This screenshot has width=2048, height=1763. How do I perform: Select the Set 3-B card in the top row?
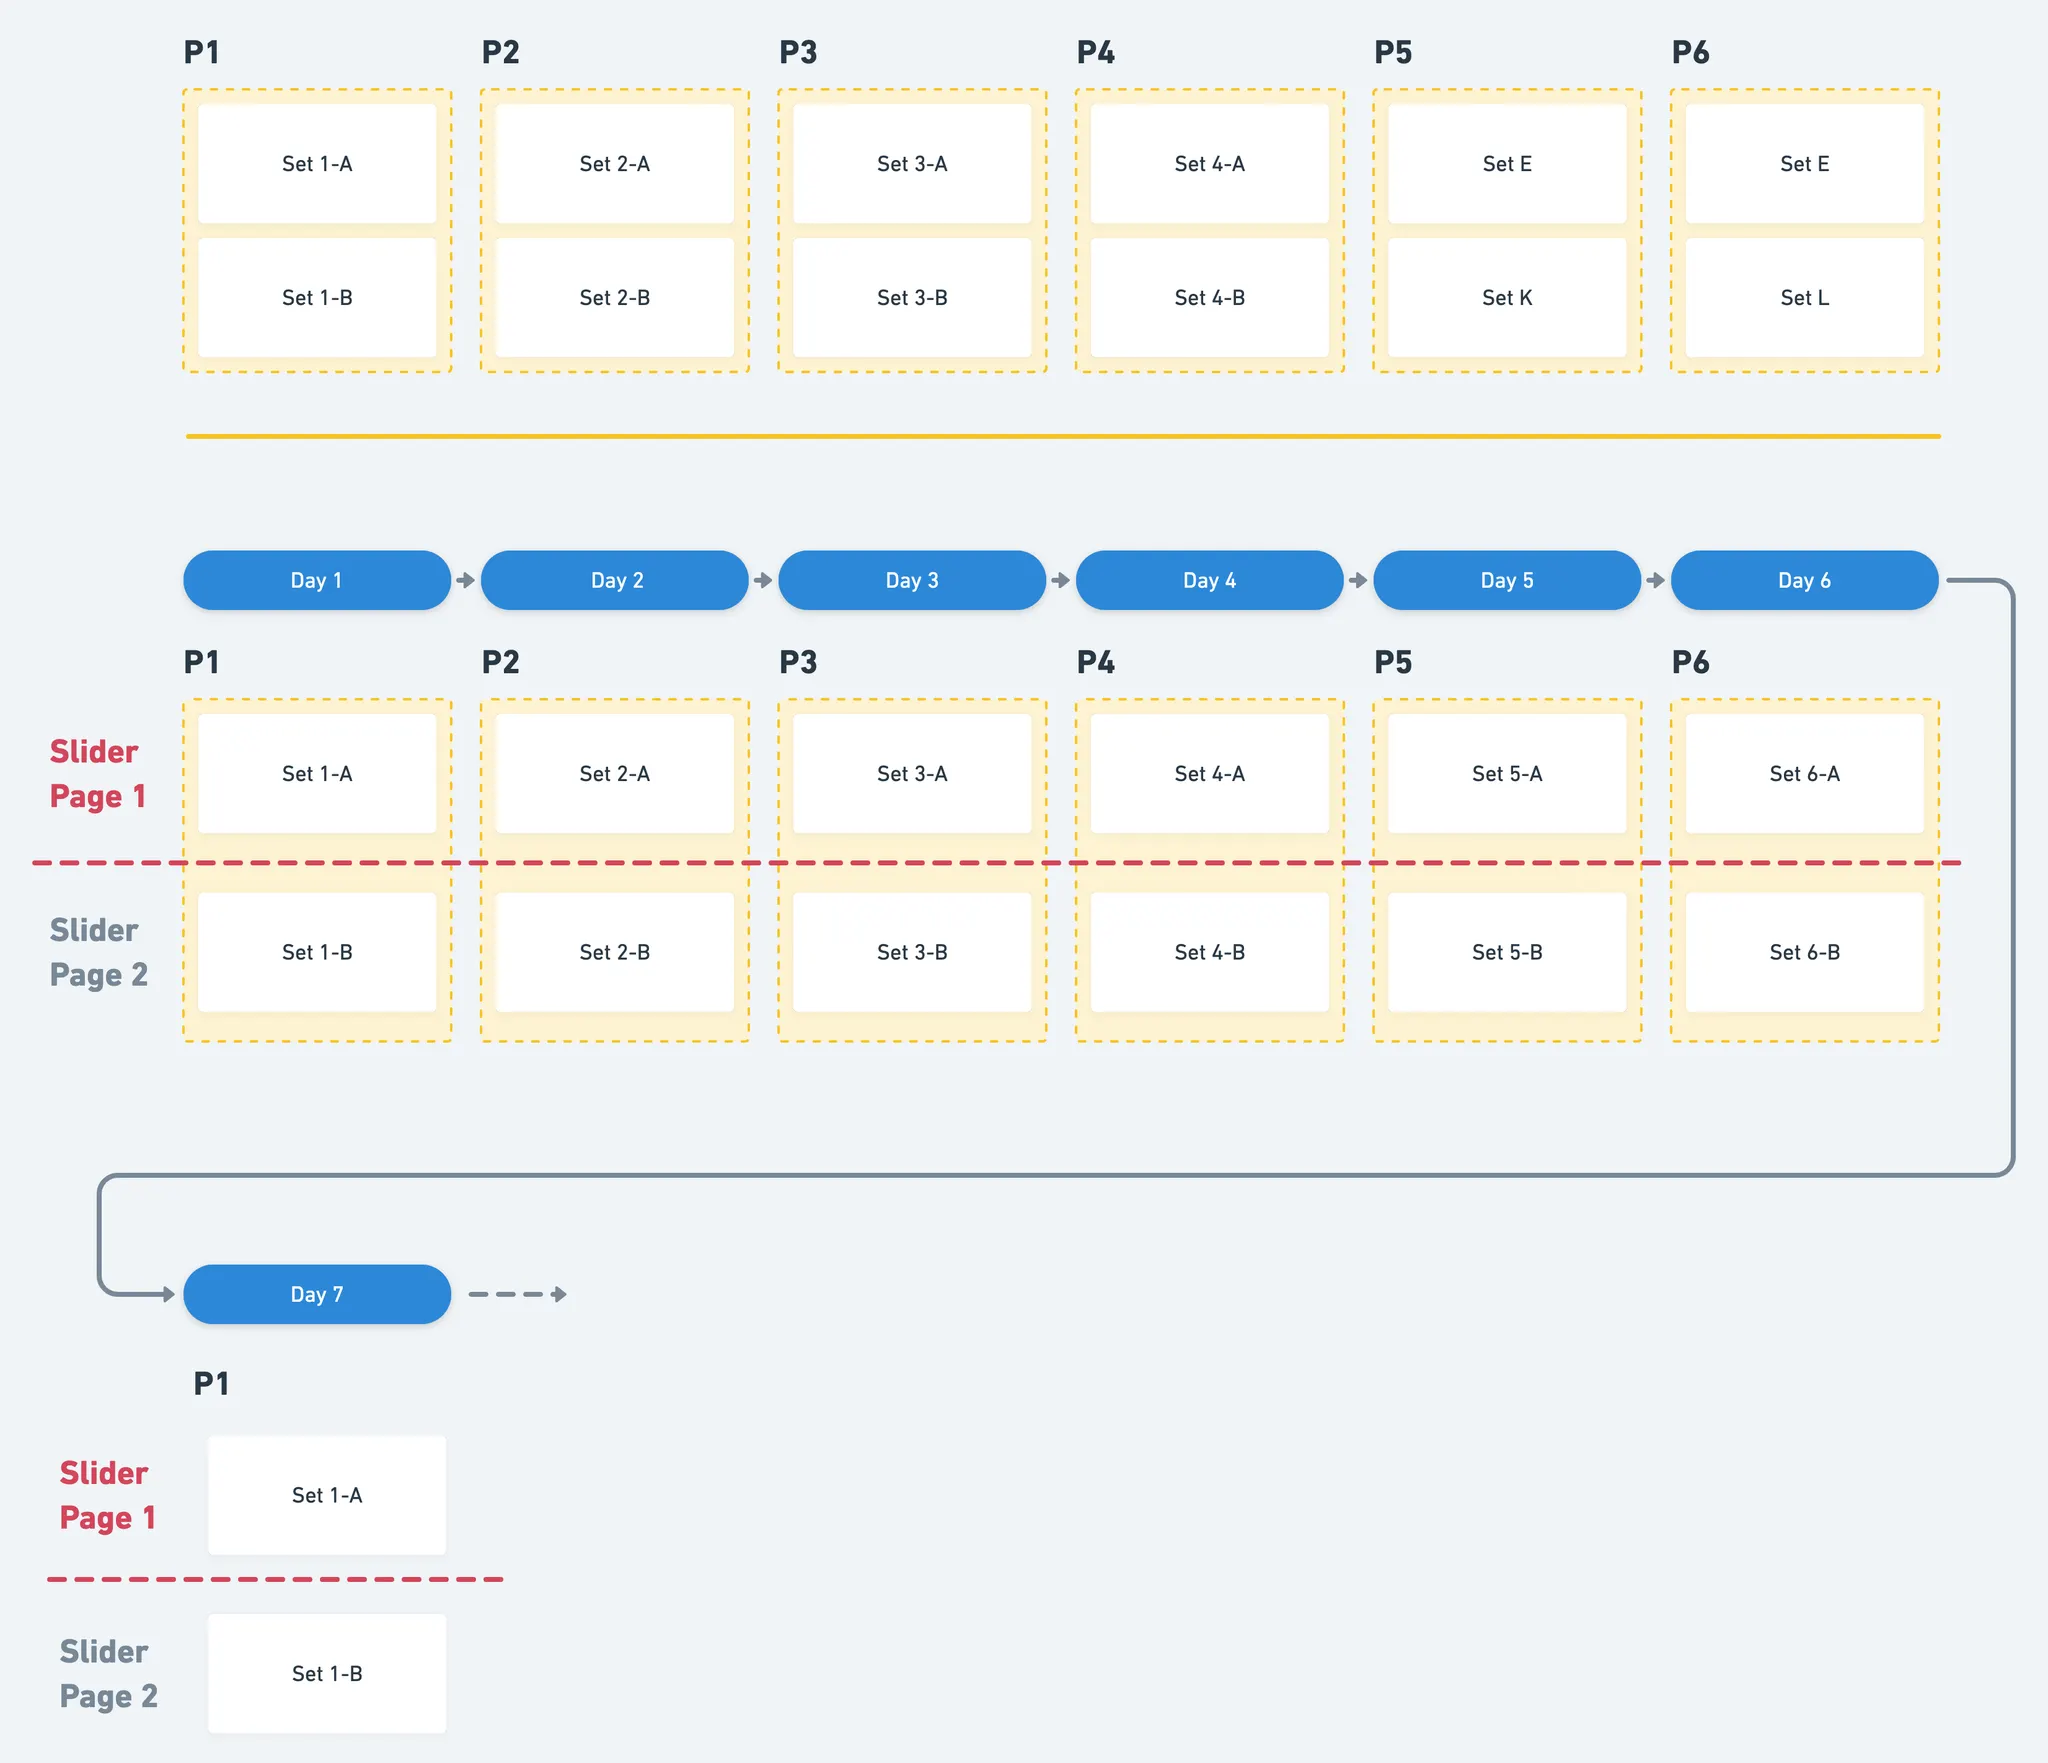[x=911, y=298]
